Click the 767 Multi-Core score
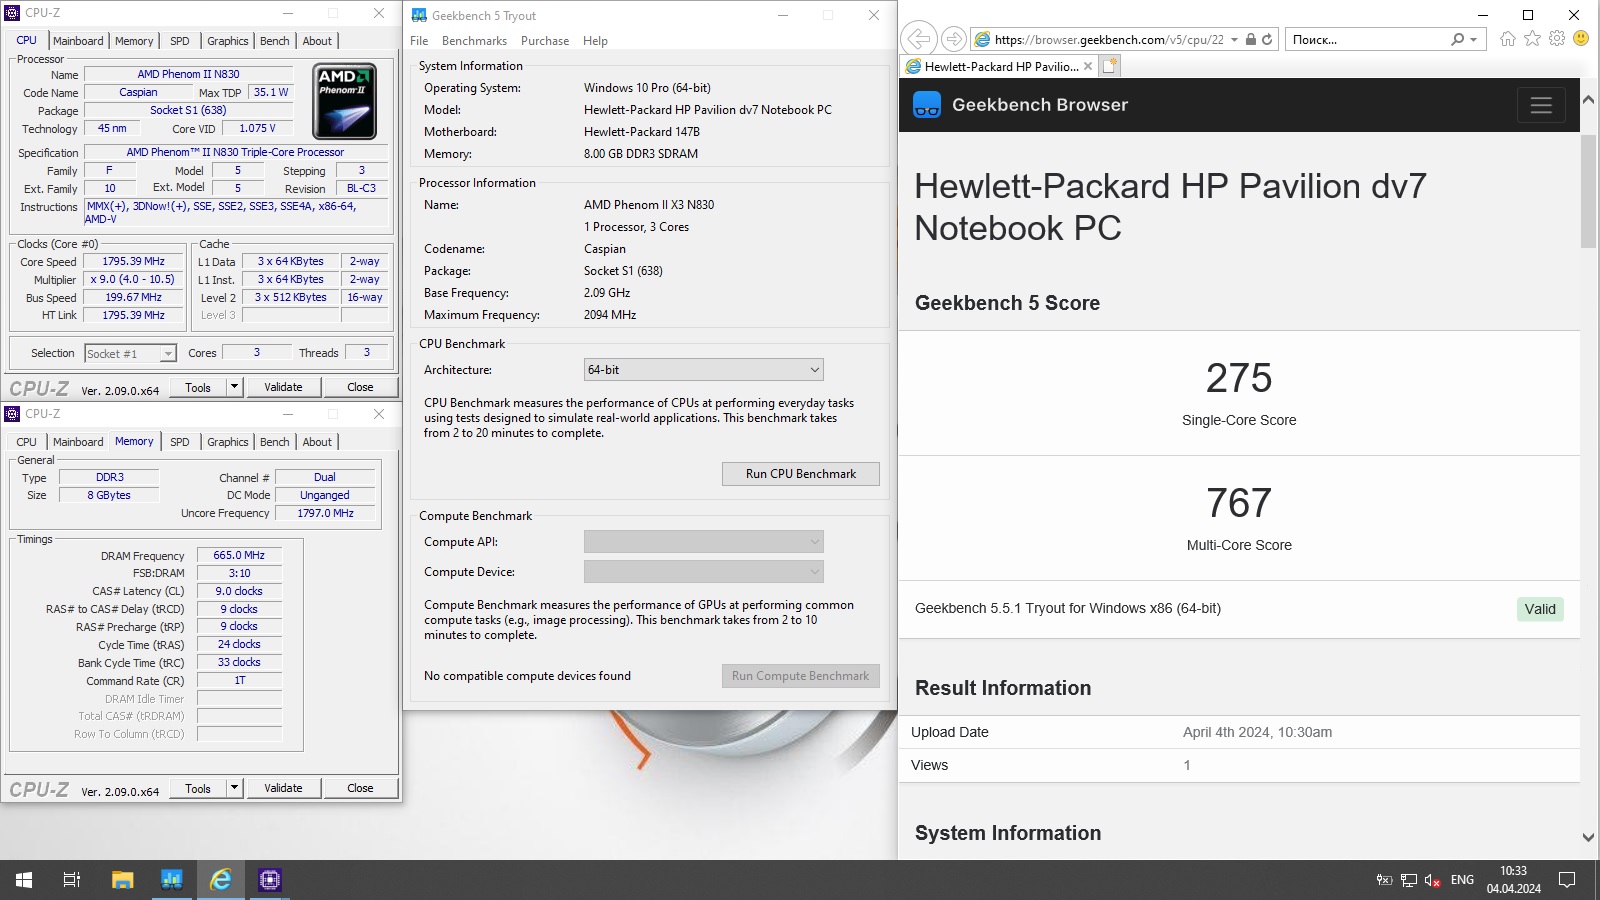The height and width of the screenshot is (900, 1600). click(x=1239, y=503)
